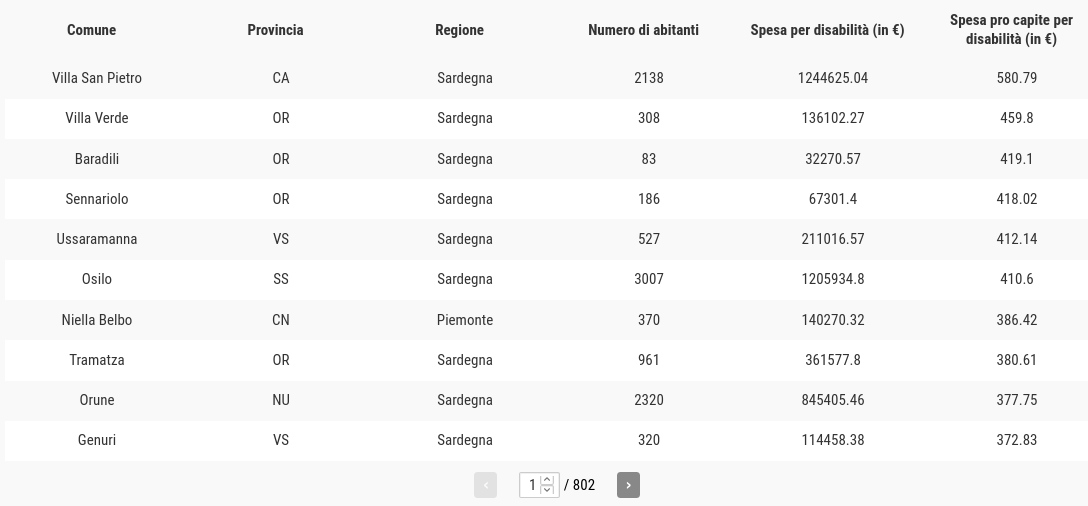Select the Sennariolo row
Image resolution: width=1088 pixels, height=506 pixels.
point(546,199)
